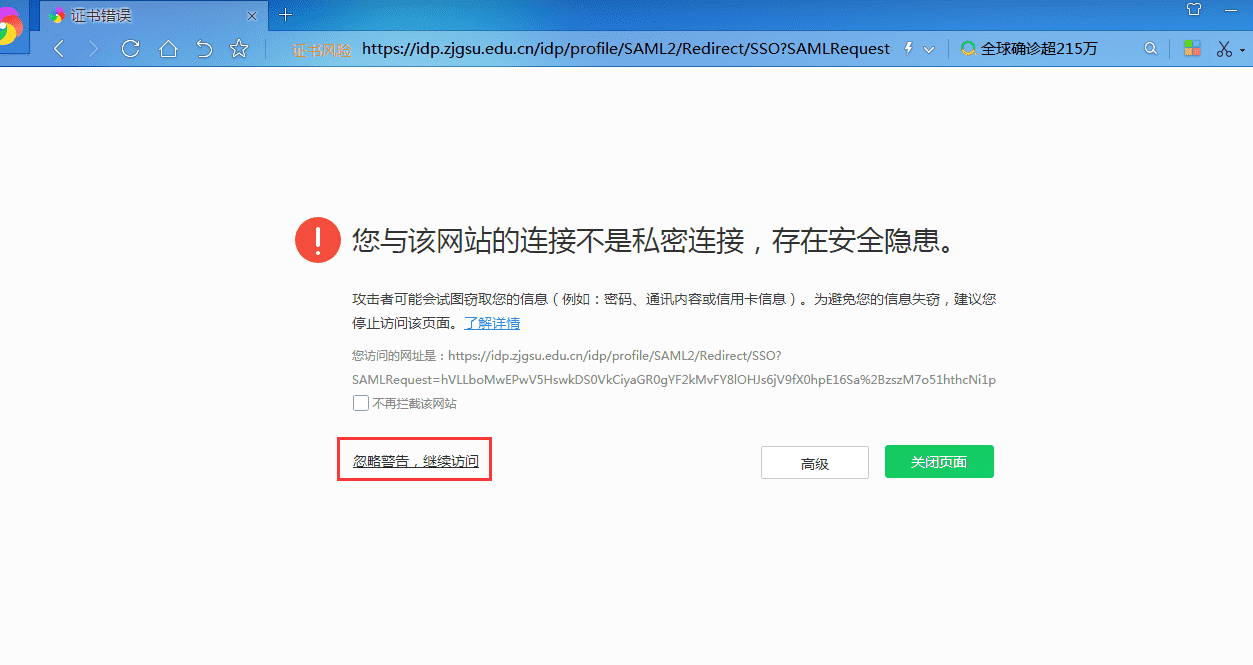Image resolution: width=1253 pixels, height=665 pixels.
Task: Open the skin shirt icon in title bar
Action: [x=1194, y=10]
